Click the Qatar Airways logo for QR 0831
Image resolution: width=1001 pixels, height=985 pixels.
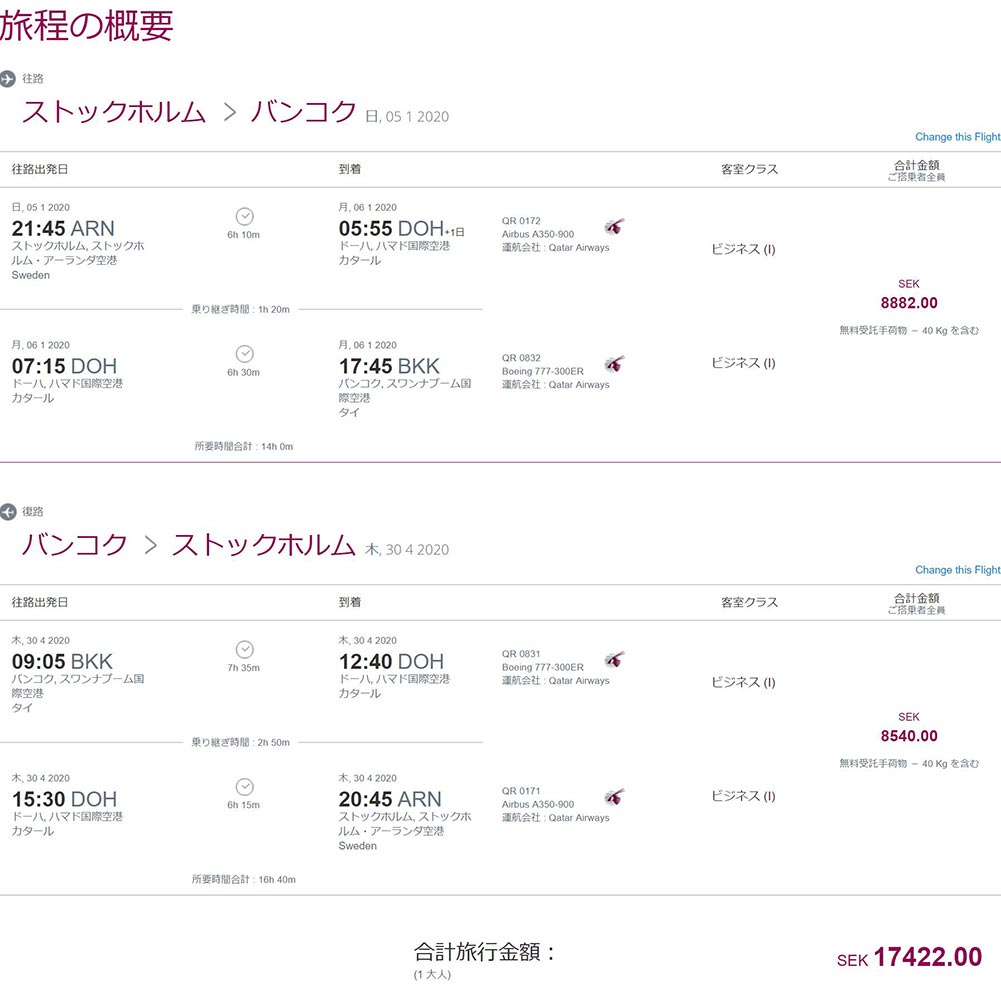[614, 659]
